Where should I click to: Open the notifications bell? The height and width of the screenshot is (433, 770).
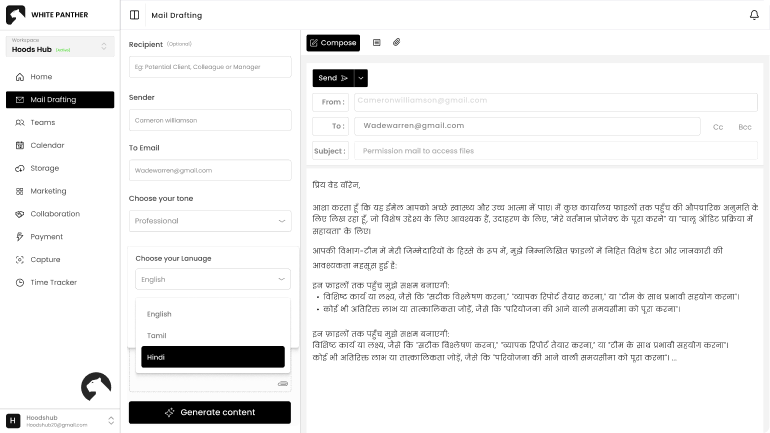(754, 15)
